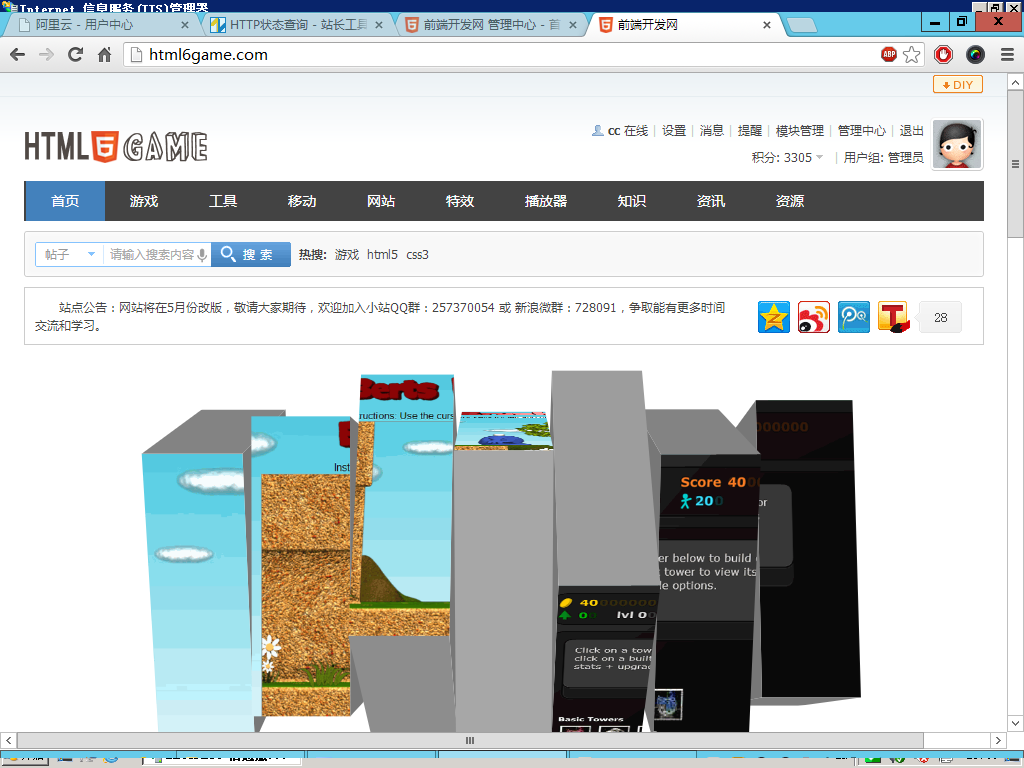
Task: Open the 移动 navigation item
Action: [x=302, y=201]
